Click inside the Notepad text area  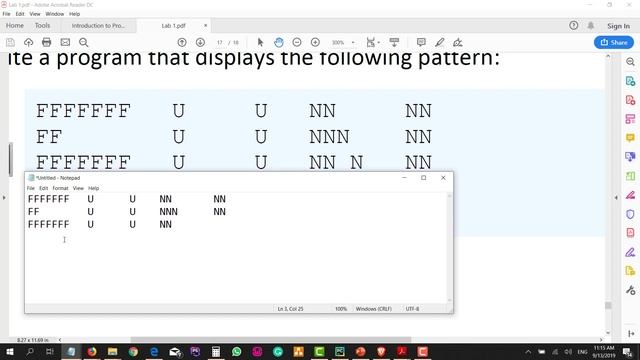coord(236,247)
